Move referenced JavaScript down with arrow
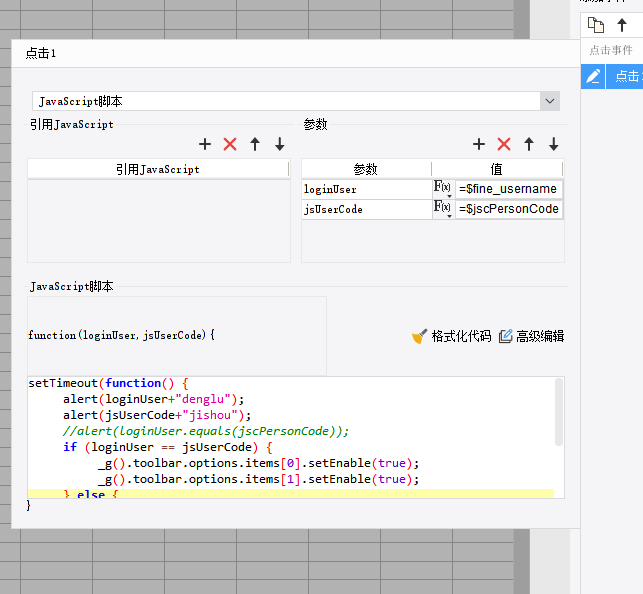This screenshot has height=594, width=643. pos(280,144)
